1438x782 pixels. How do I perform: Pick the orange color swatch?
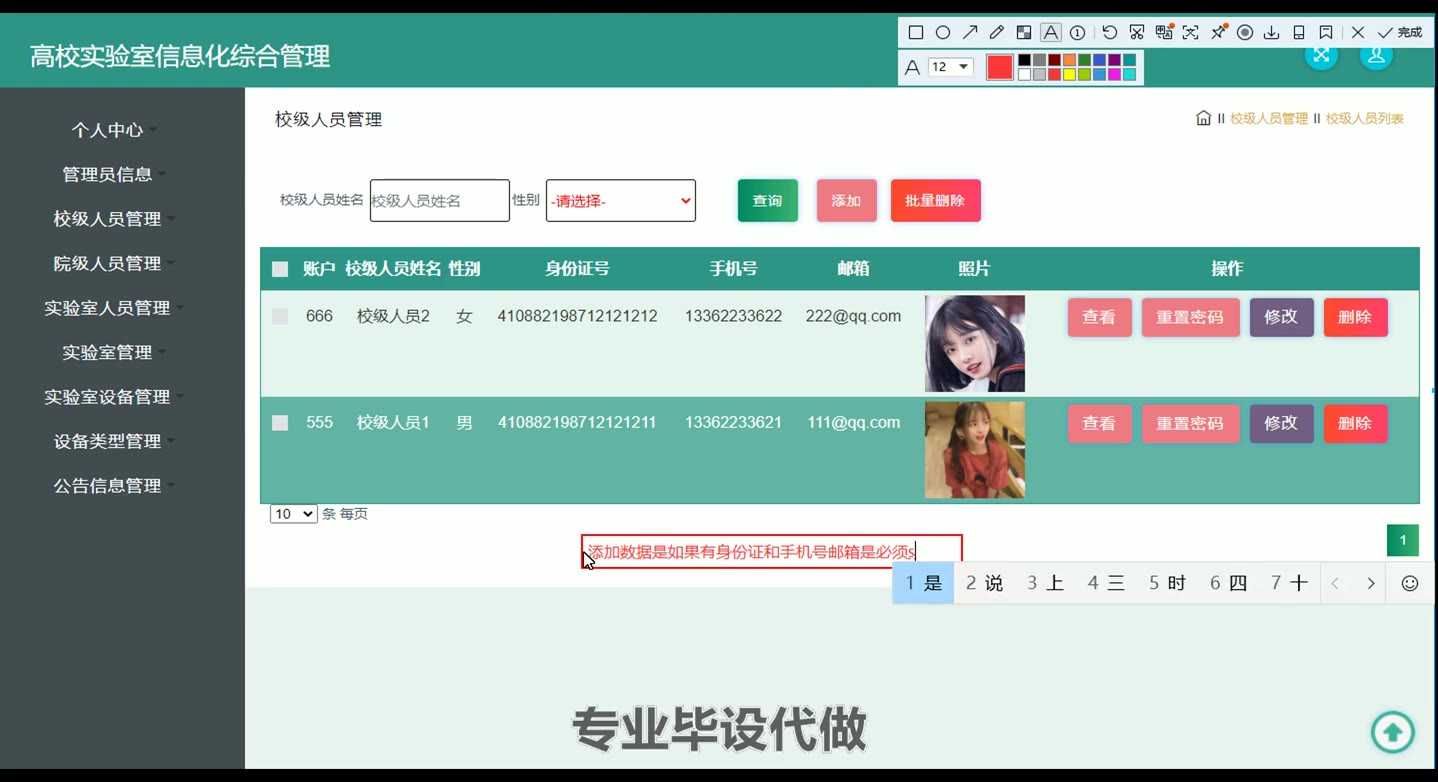(1069, 60)
